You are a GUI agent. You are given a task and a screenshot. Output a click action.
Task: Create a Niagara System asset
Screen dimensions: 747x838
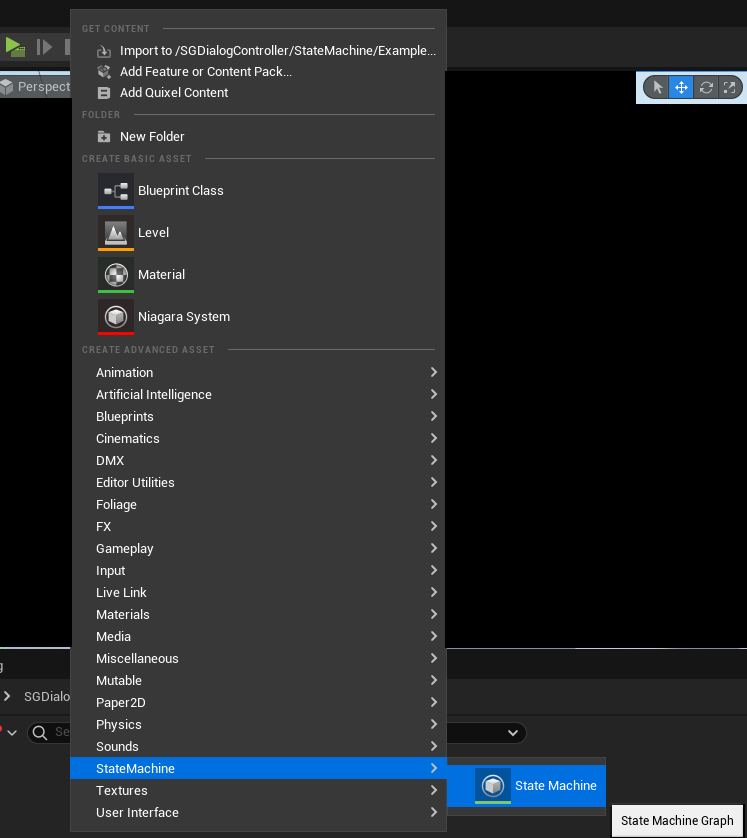258,317
